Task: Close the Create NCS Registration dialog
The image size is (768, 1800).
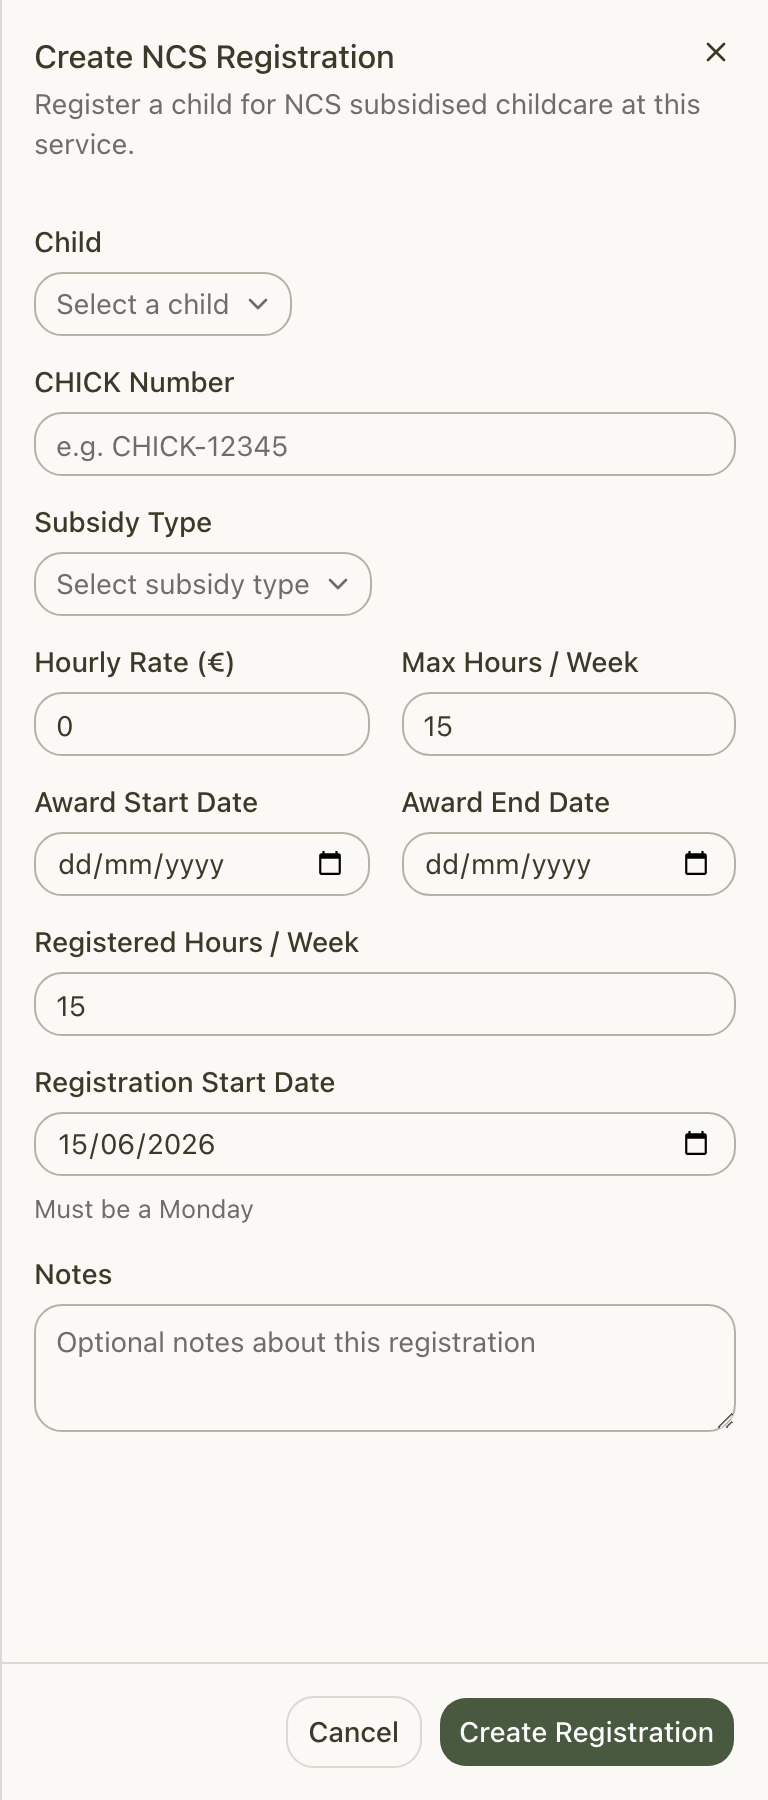Action: coord(716,52)
